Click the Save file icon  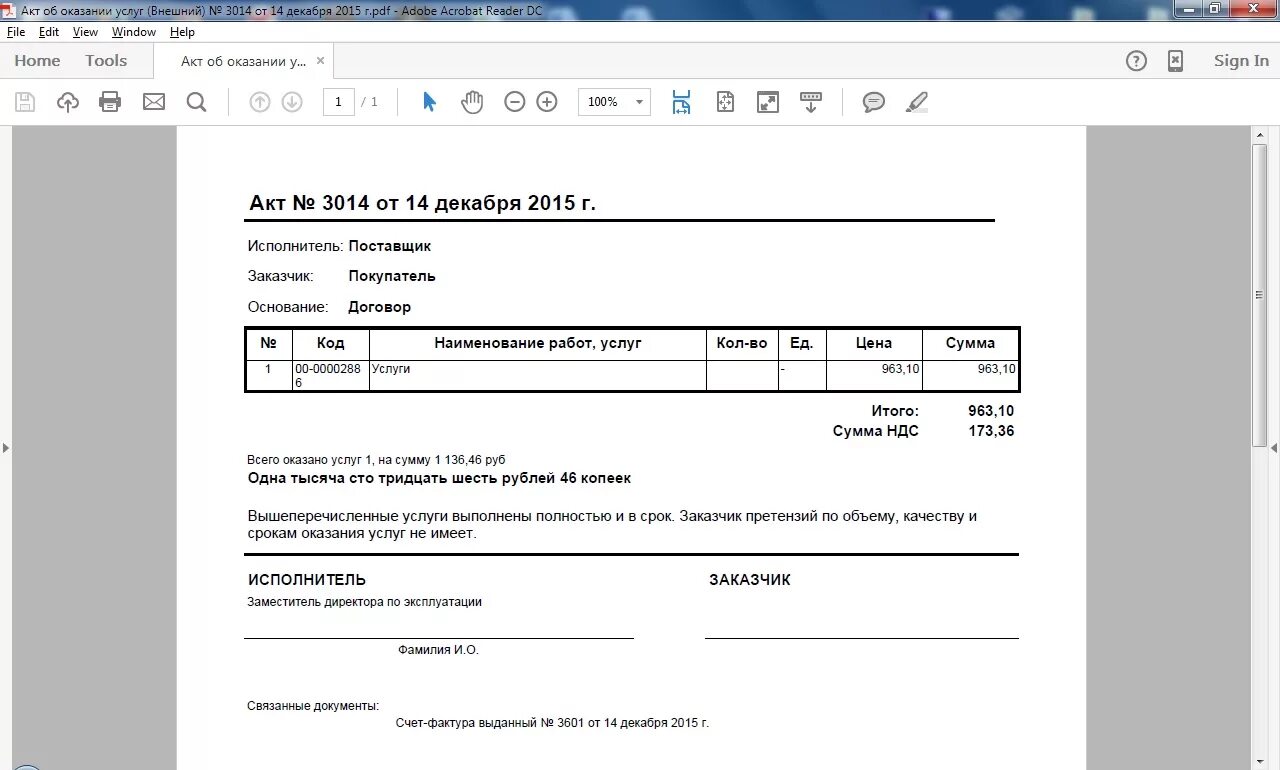click(x=25, y=101)
